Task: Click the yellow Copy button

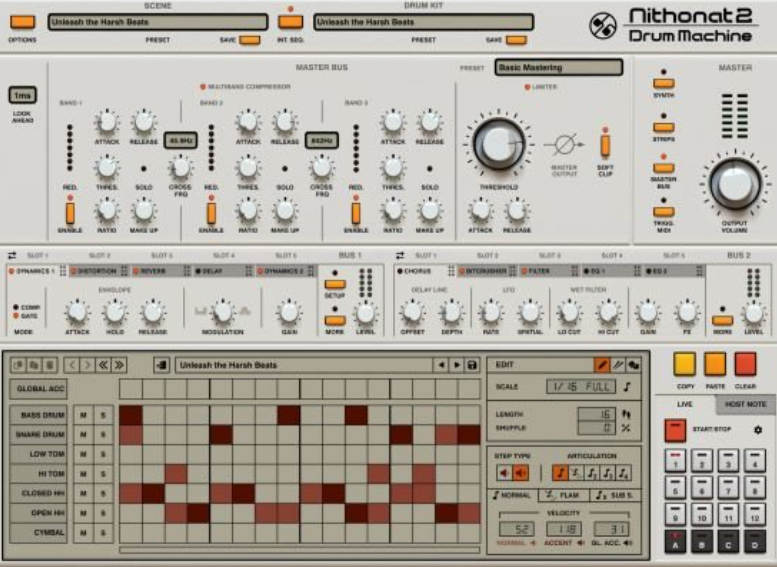Action: pyautogui.click(x=685, y=364)
